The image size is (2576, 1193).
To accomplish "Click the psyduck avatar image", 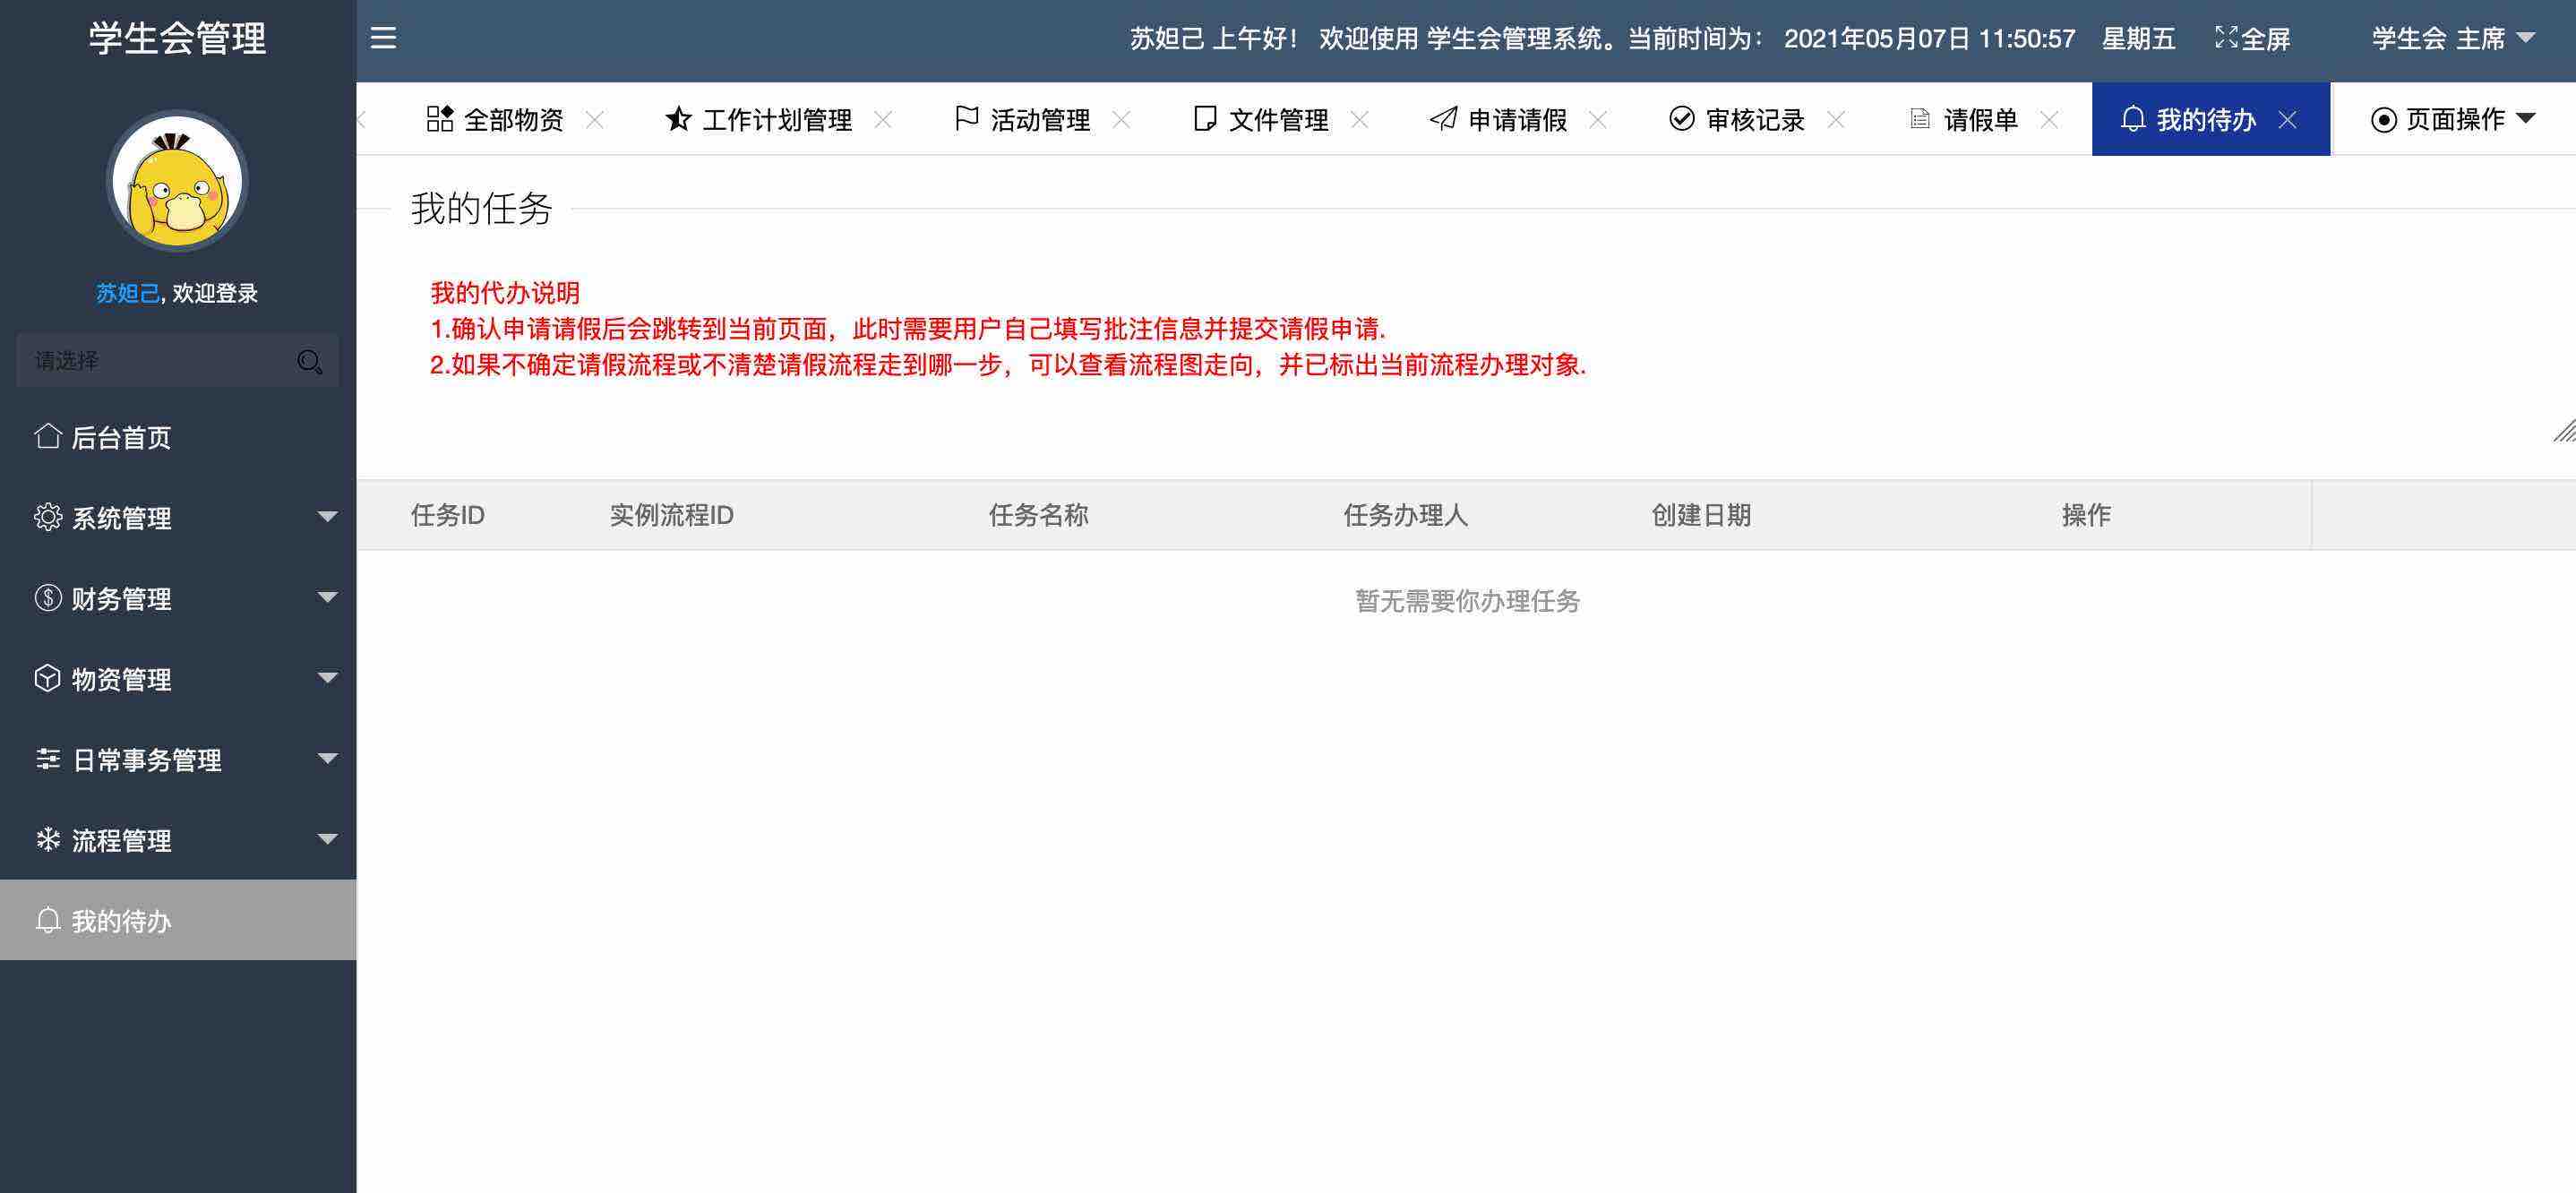I will (177, 182).
